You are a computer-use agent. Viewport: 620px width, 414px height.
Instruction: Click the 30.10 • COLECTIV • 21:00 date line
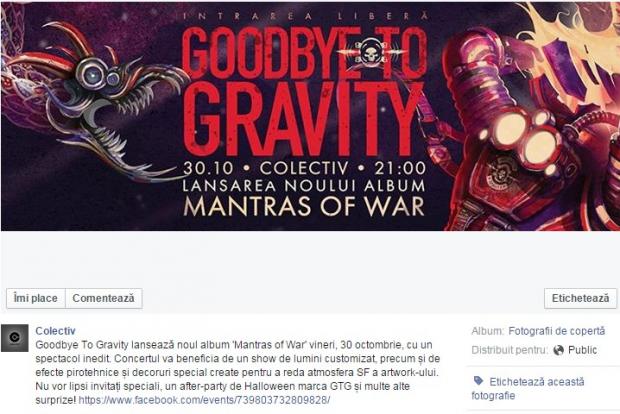point(304,168)
